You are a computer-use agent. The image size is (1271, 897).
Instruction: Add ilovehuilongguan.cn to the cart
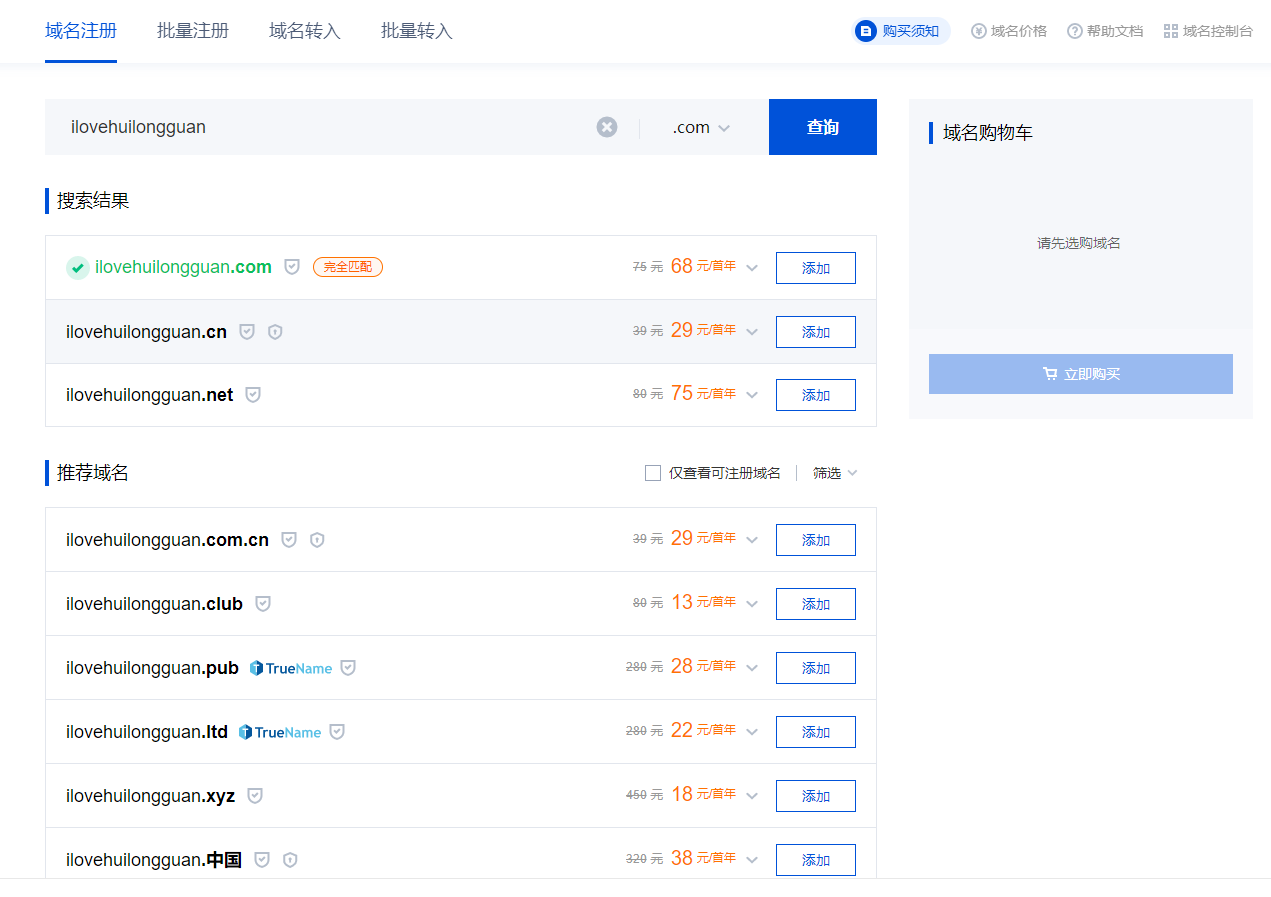pyautogui.click(x=815, y=332)
